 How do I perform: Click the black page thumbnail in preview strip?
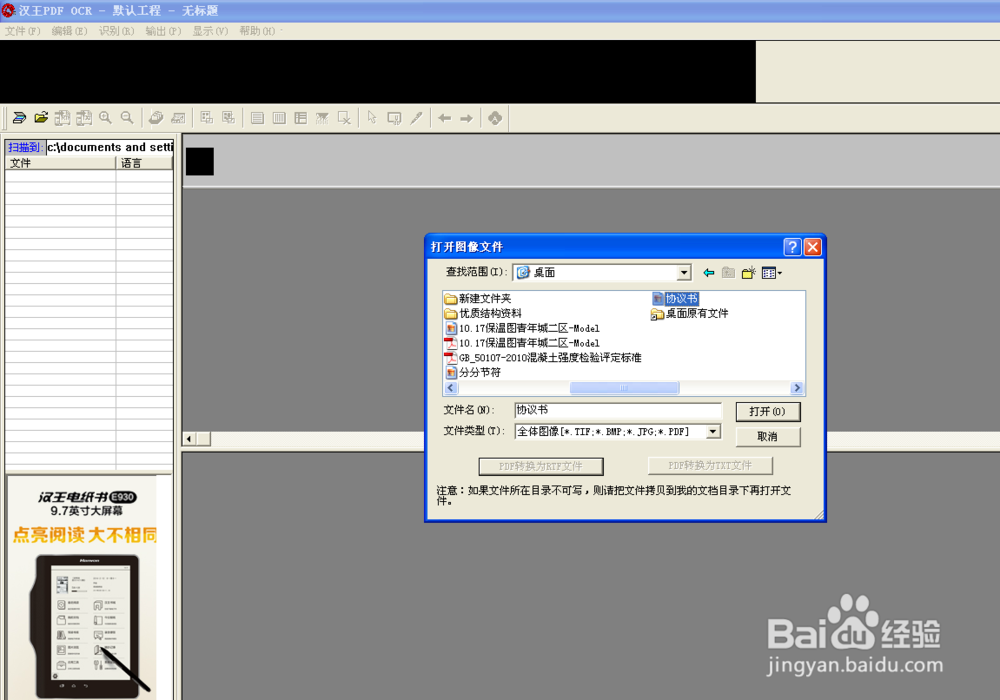point(200,161)
